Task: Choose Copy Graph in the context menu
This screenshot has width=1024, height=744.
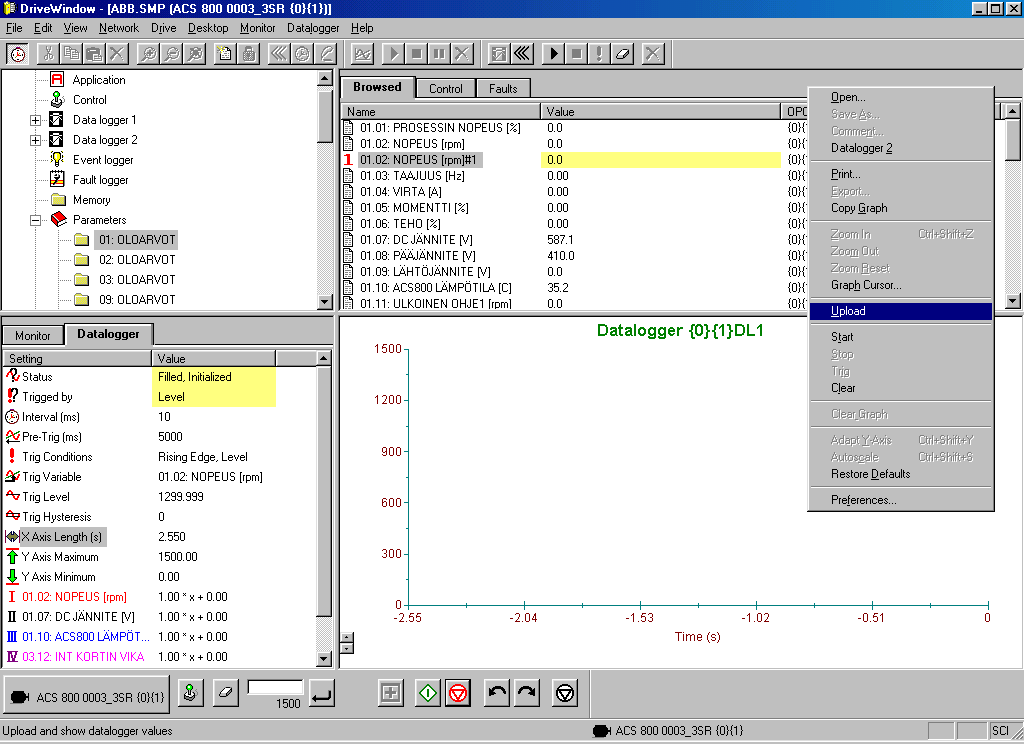Action: (x=901, y=208)
